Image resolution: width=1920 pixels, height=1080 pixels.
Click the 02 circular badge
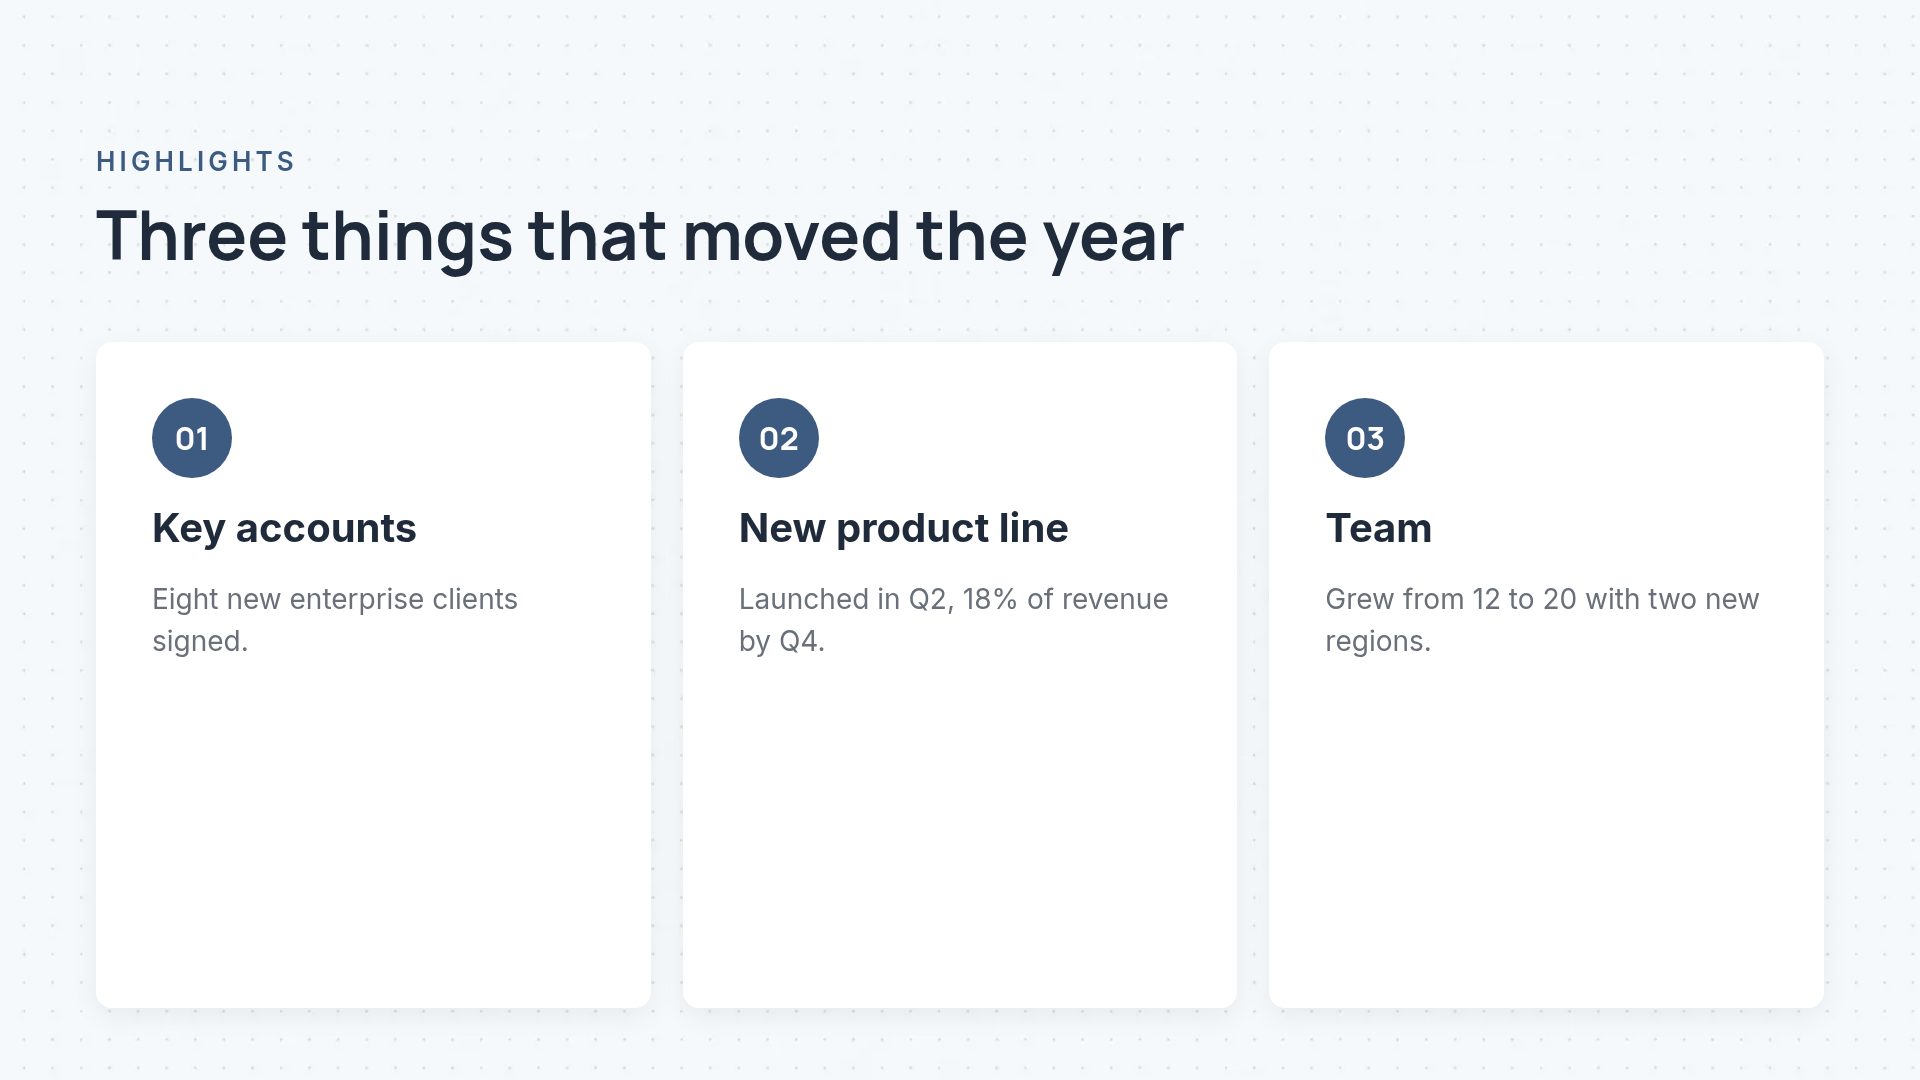tap(779, 438)
